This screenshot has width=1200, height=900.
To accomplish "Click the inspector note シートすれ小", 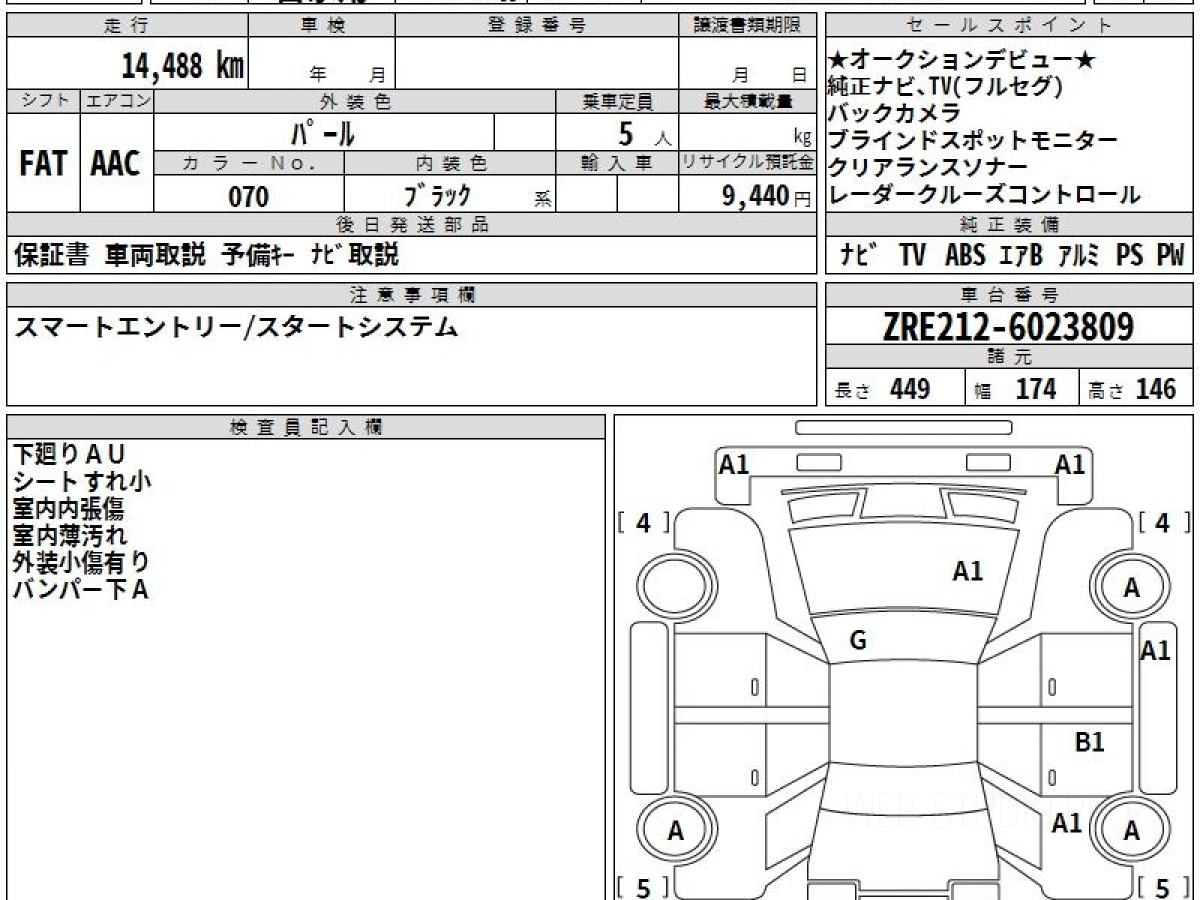I will coord(82,482).
